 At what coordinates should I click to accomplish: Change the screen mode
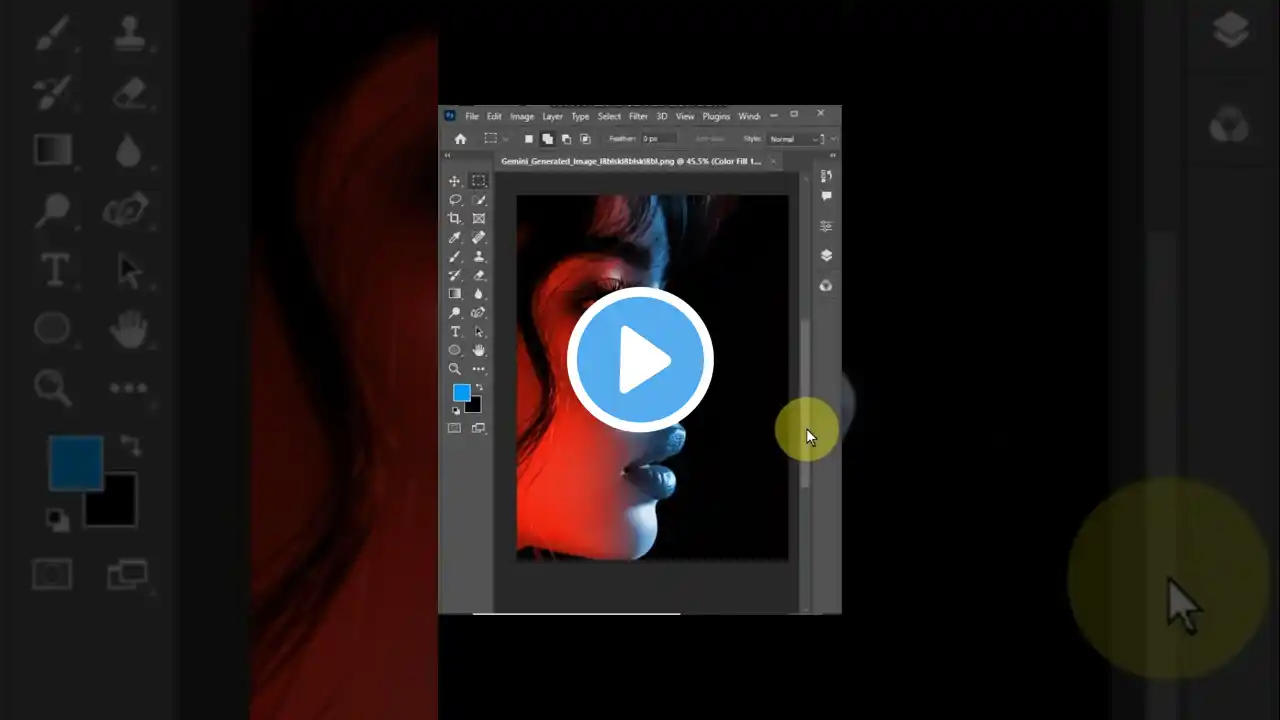479,428
